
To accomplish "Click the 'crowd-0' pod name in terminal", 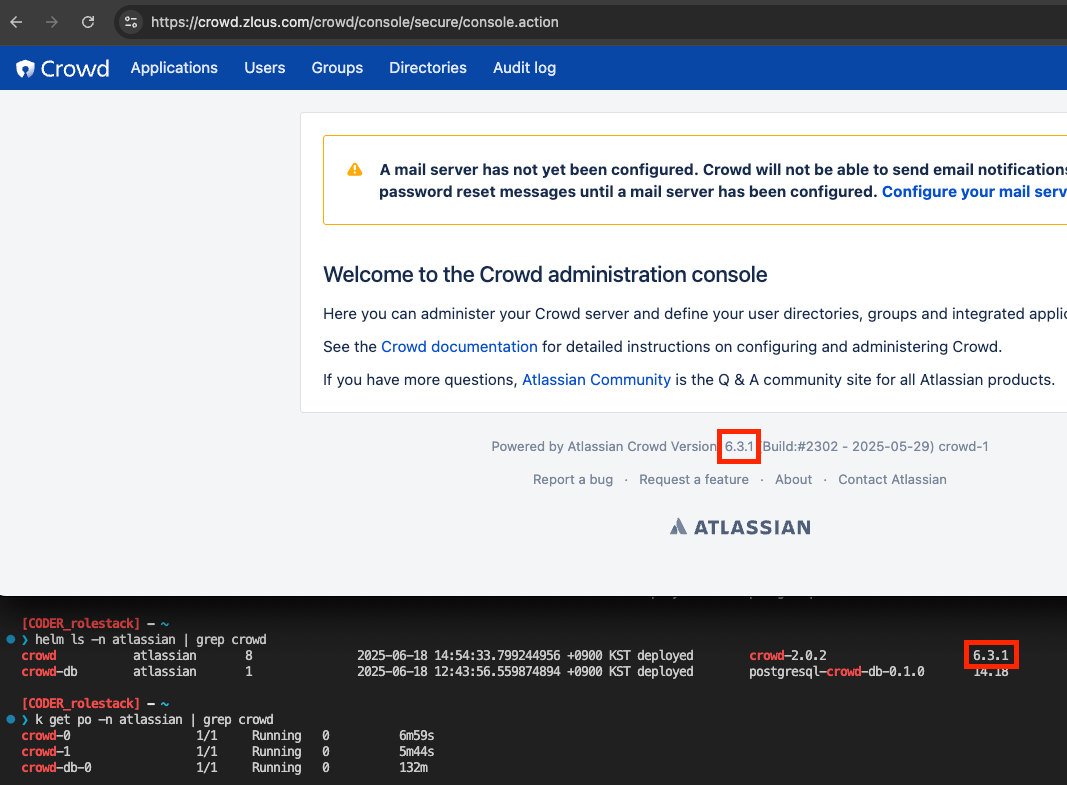I will click(x=46, y=735).
